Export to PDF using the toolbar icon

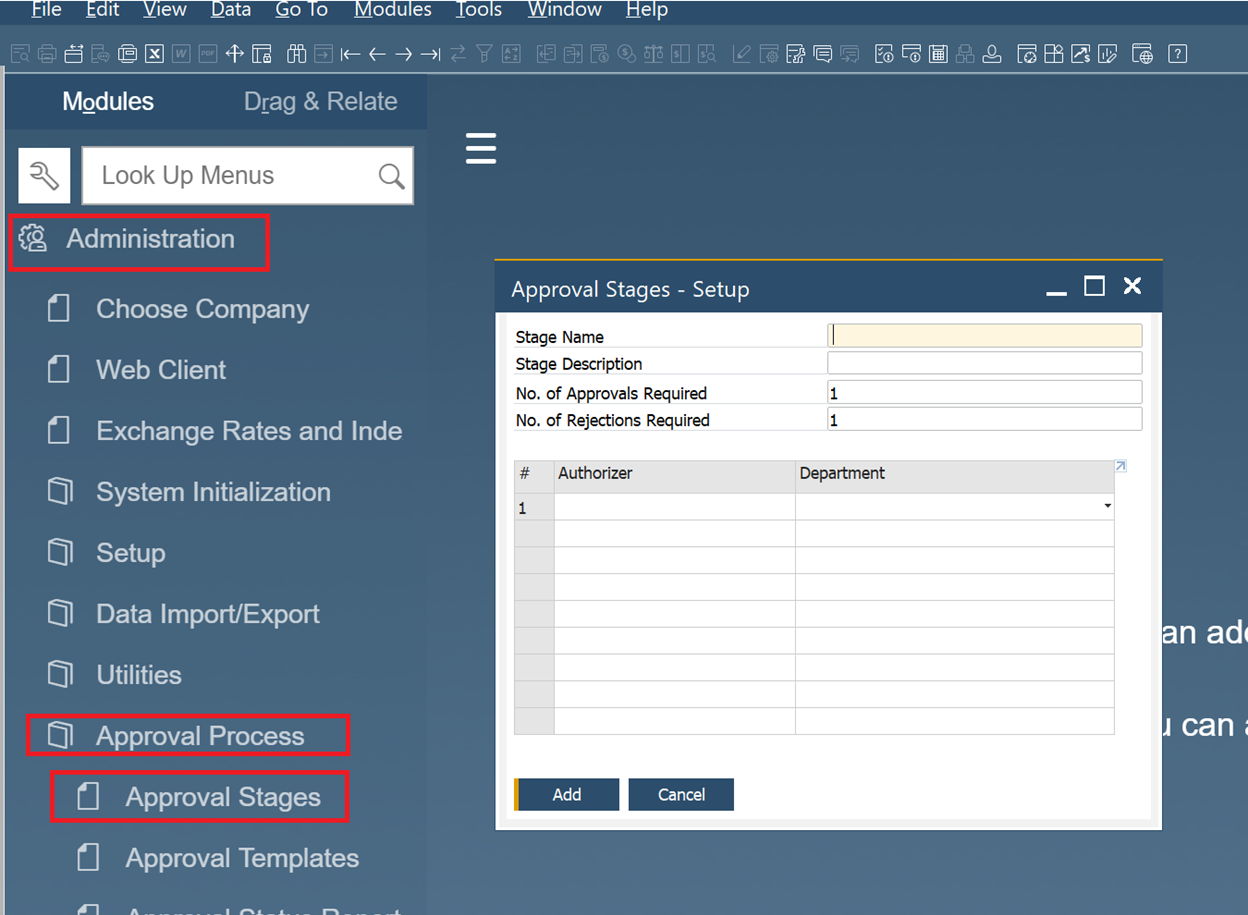coord(207,53)
